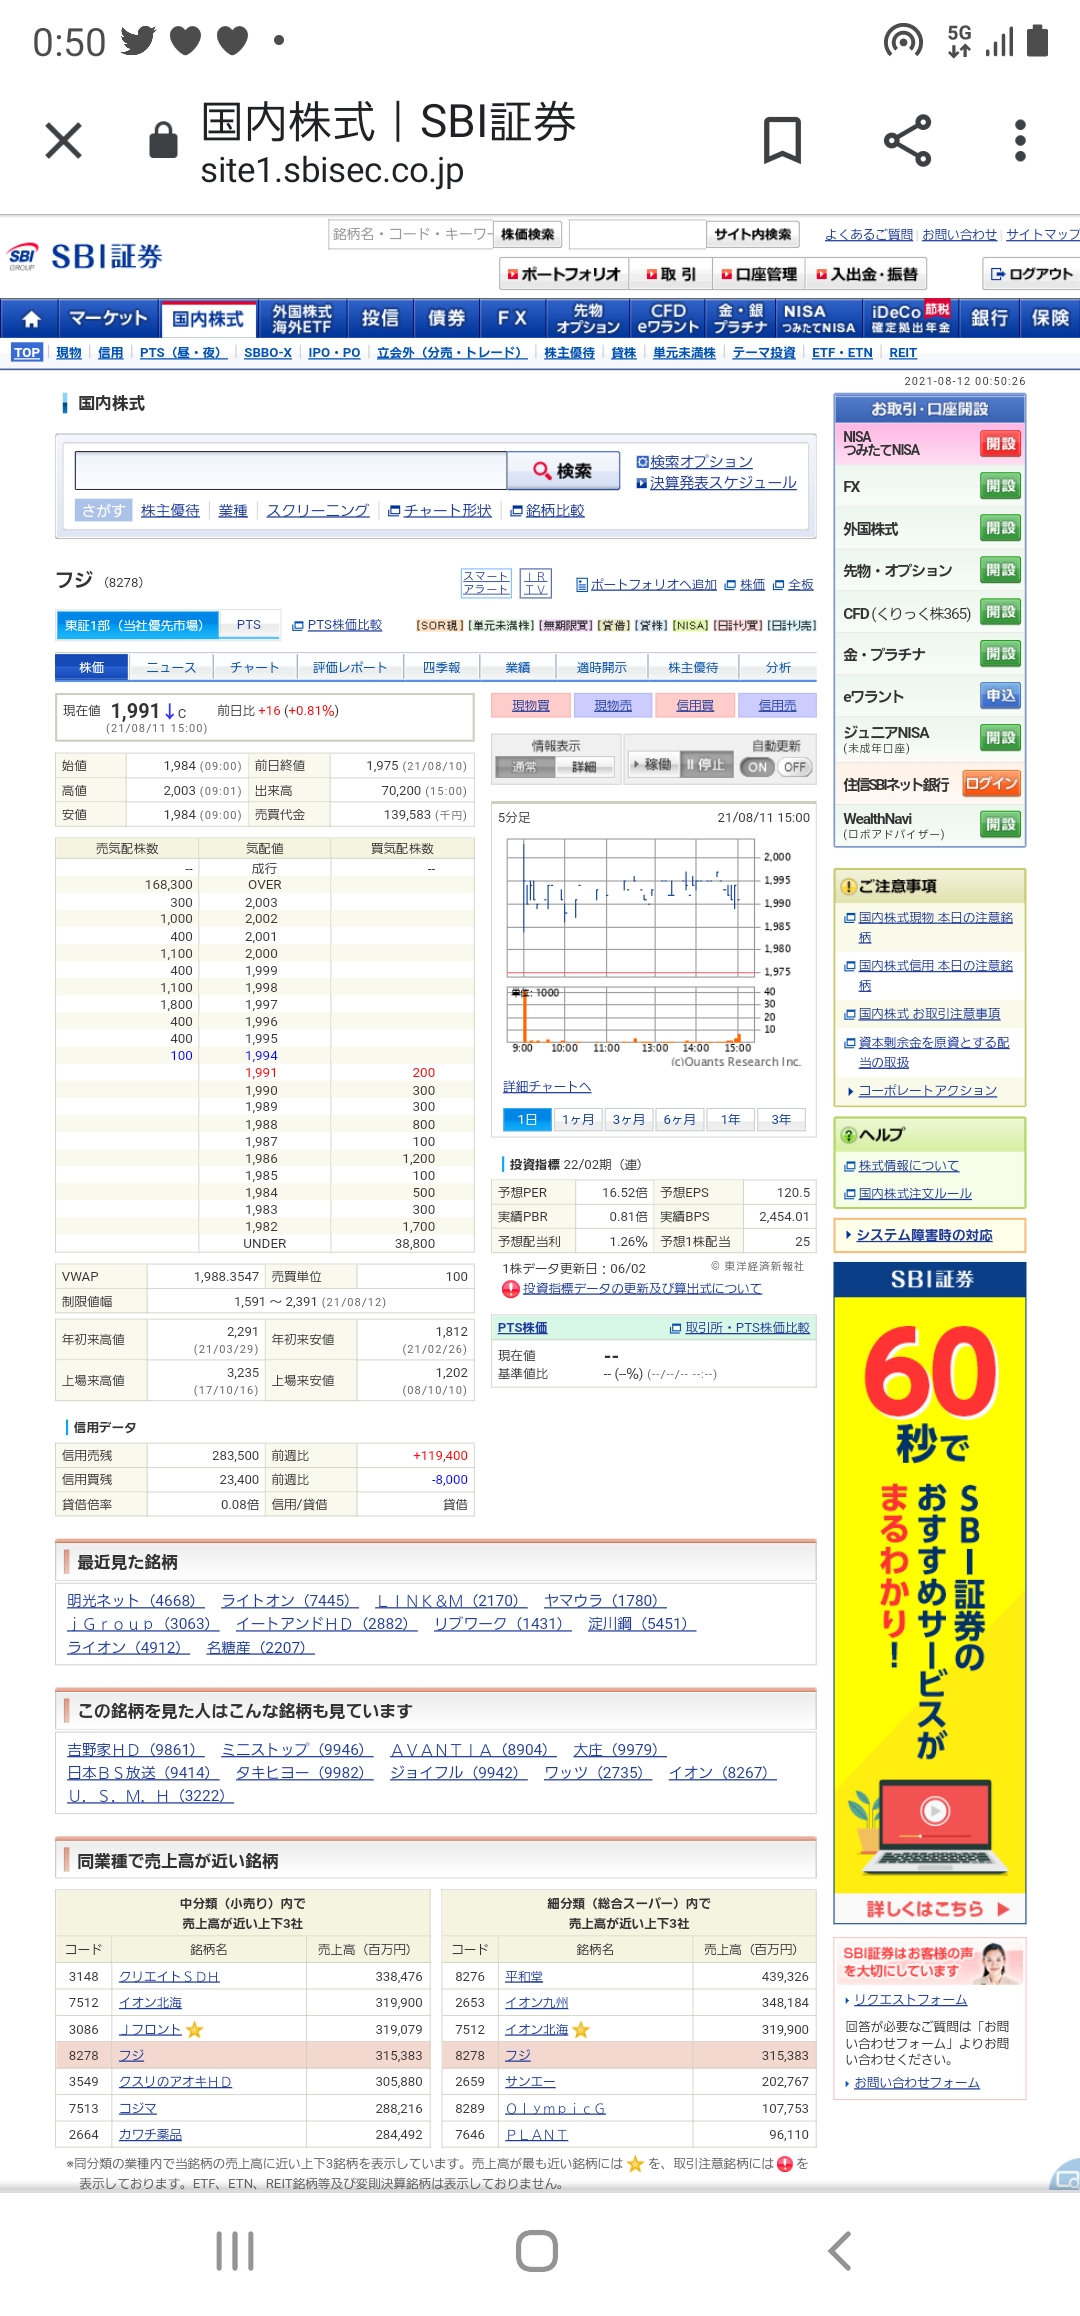Open the ポートフォリオ header button
Image resolution: width=1080 pixels, height=2316 pixels.
(563, 274)
